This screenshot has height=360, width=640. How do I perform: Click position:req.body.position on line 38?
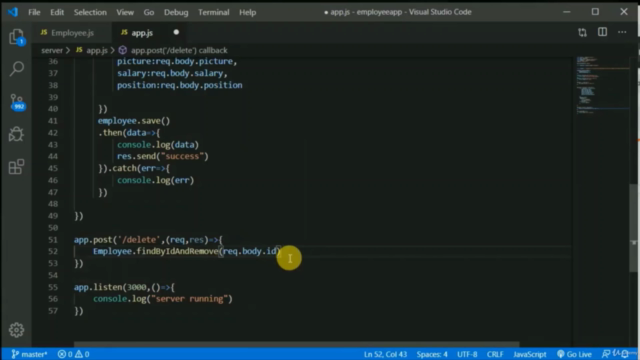coord(180,85)
